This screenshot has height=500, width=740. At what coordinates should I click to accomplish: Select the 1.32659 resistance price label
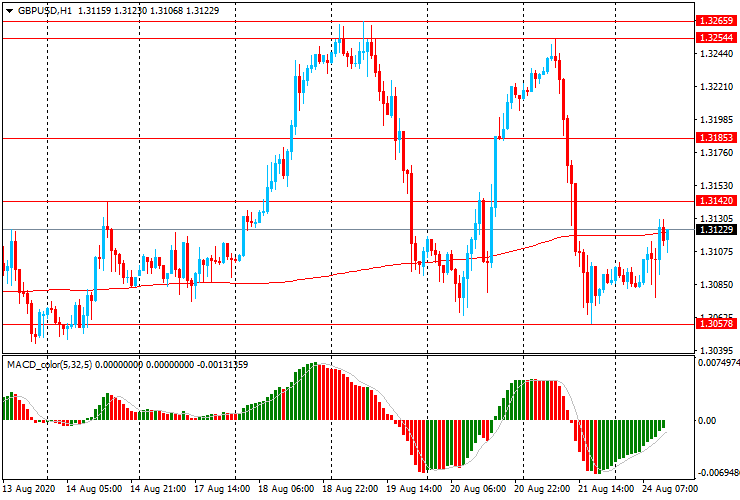pos(716,20)
